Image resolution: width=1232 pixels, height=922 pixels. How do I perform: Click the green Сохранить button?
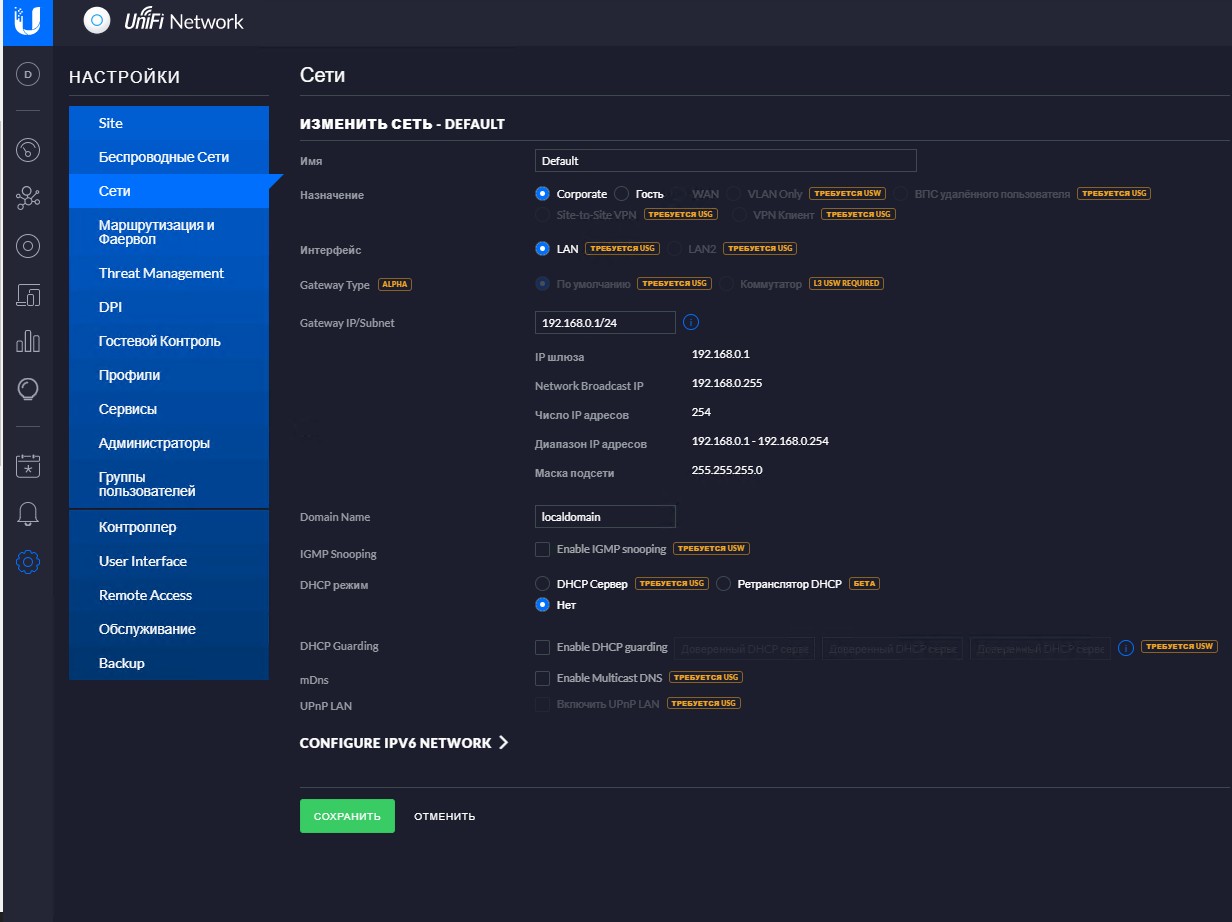coord(347,816)
